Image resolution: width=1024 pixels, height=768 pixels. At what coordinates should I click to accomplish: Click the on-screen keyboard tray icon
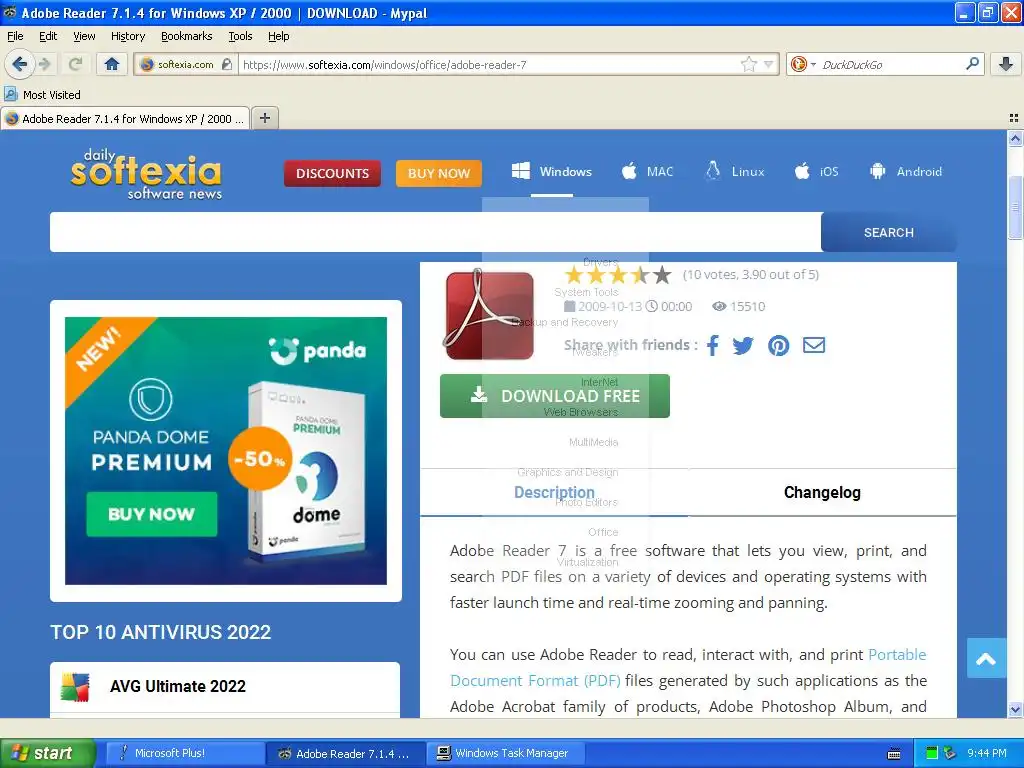tap(894, 754)
